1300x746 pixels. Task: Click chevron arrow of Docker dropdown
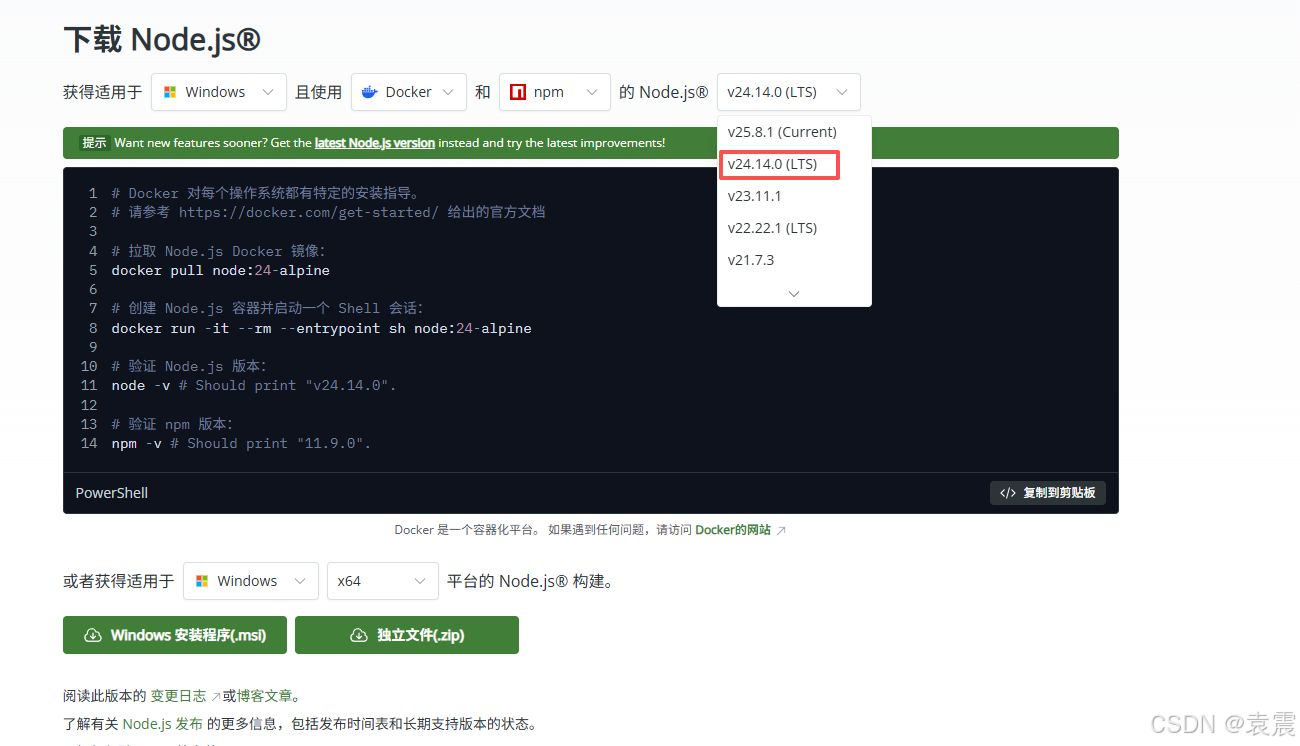pyautogui.click(x=447, y=92)
